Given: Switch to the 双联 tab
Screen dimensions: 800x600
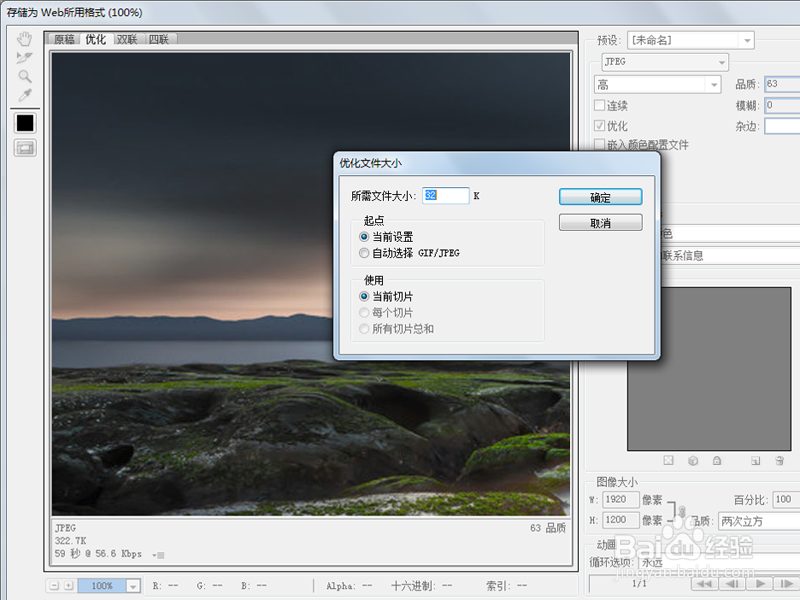Looking at the screenshot, I should point(127,39).
